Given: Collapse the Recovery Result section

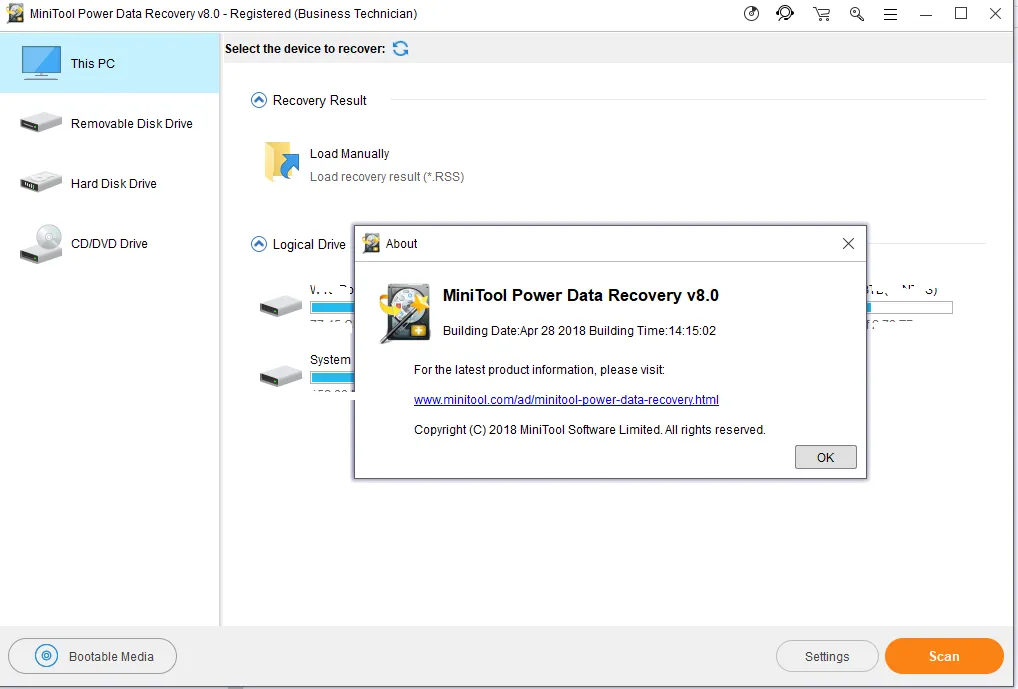Looking at the screenshot, I should [x=258, y=100].
